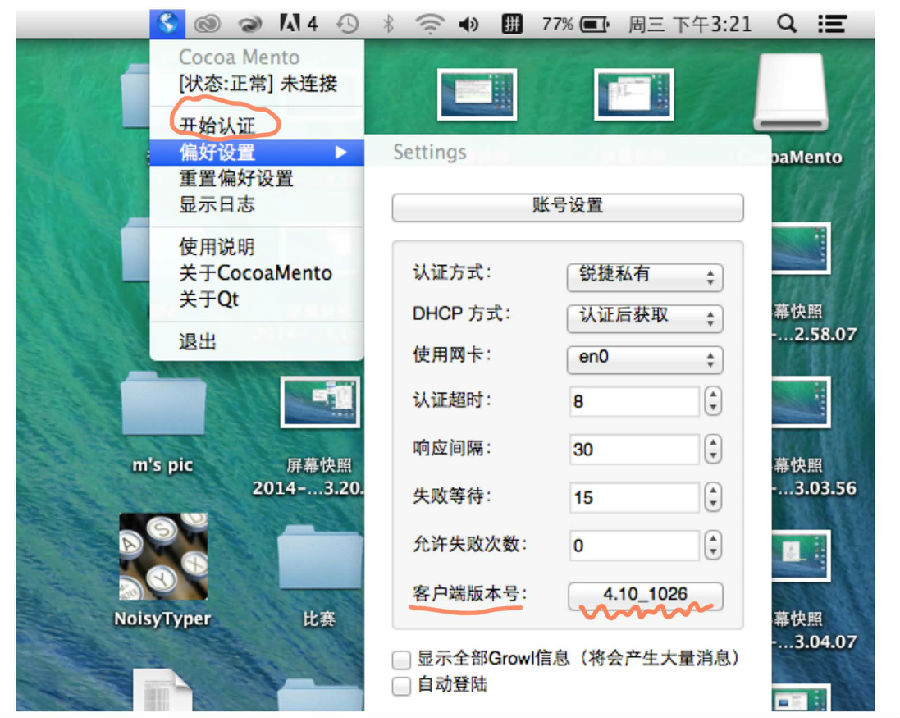Click the Wi-Fi menu bar icon

click(430, 24)
